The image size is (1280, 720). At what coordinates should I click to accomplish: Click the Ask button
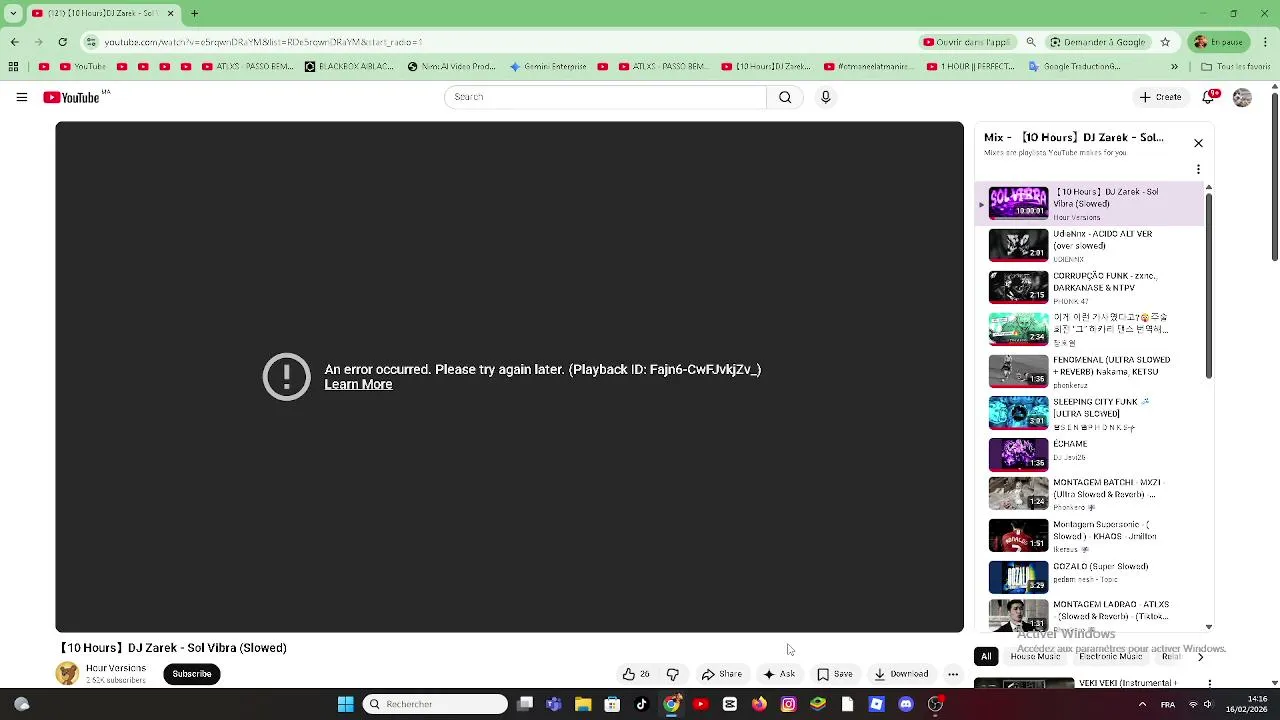[x=779, y=674]
